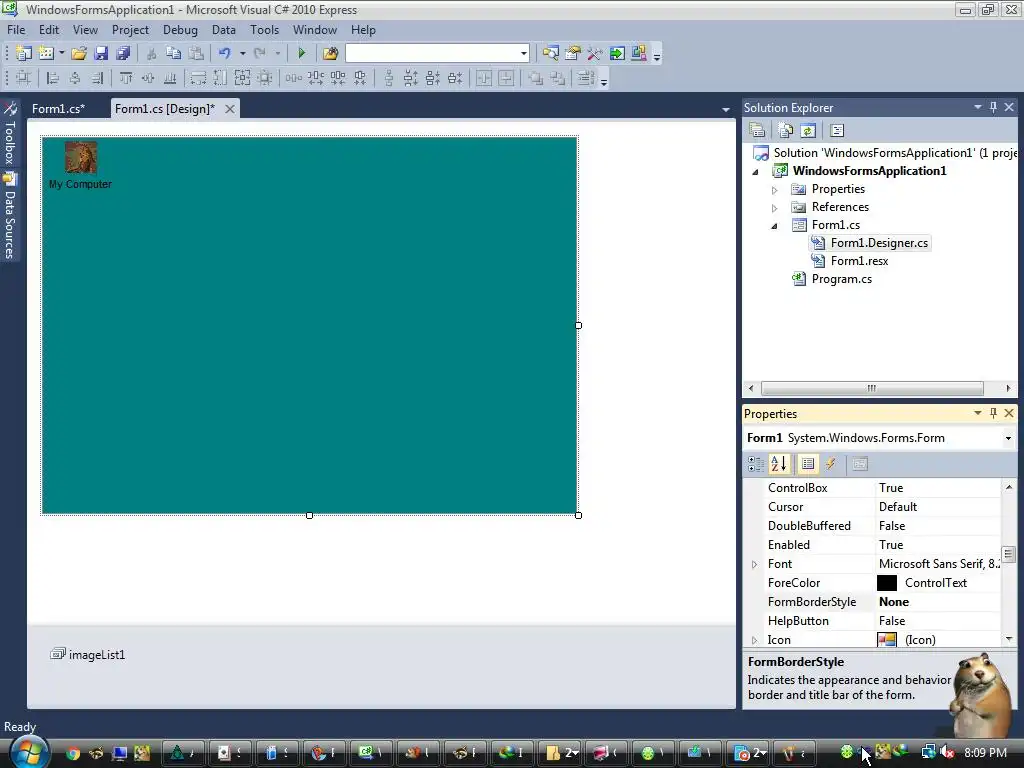Viewport: 1024px width, 768px height.
Task: Click the Align Tops layout icon
Action: click(125, 78)
